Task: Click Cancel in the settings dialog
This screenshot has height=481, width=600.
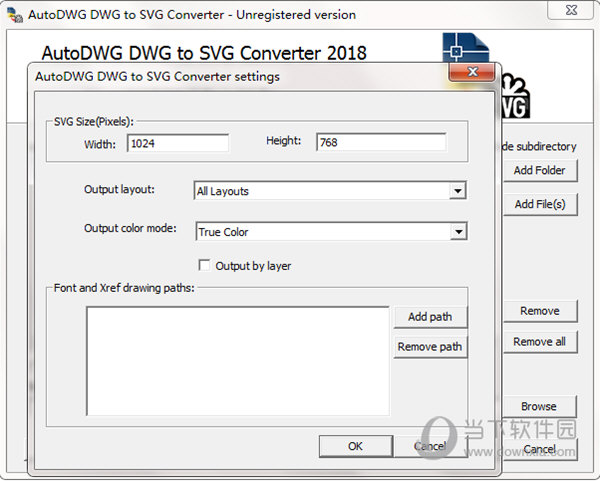Action: (430, 446)
